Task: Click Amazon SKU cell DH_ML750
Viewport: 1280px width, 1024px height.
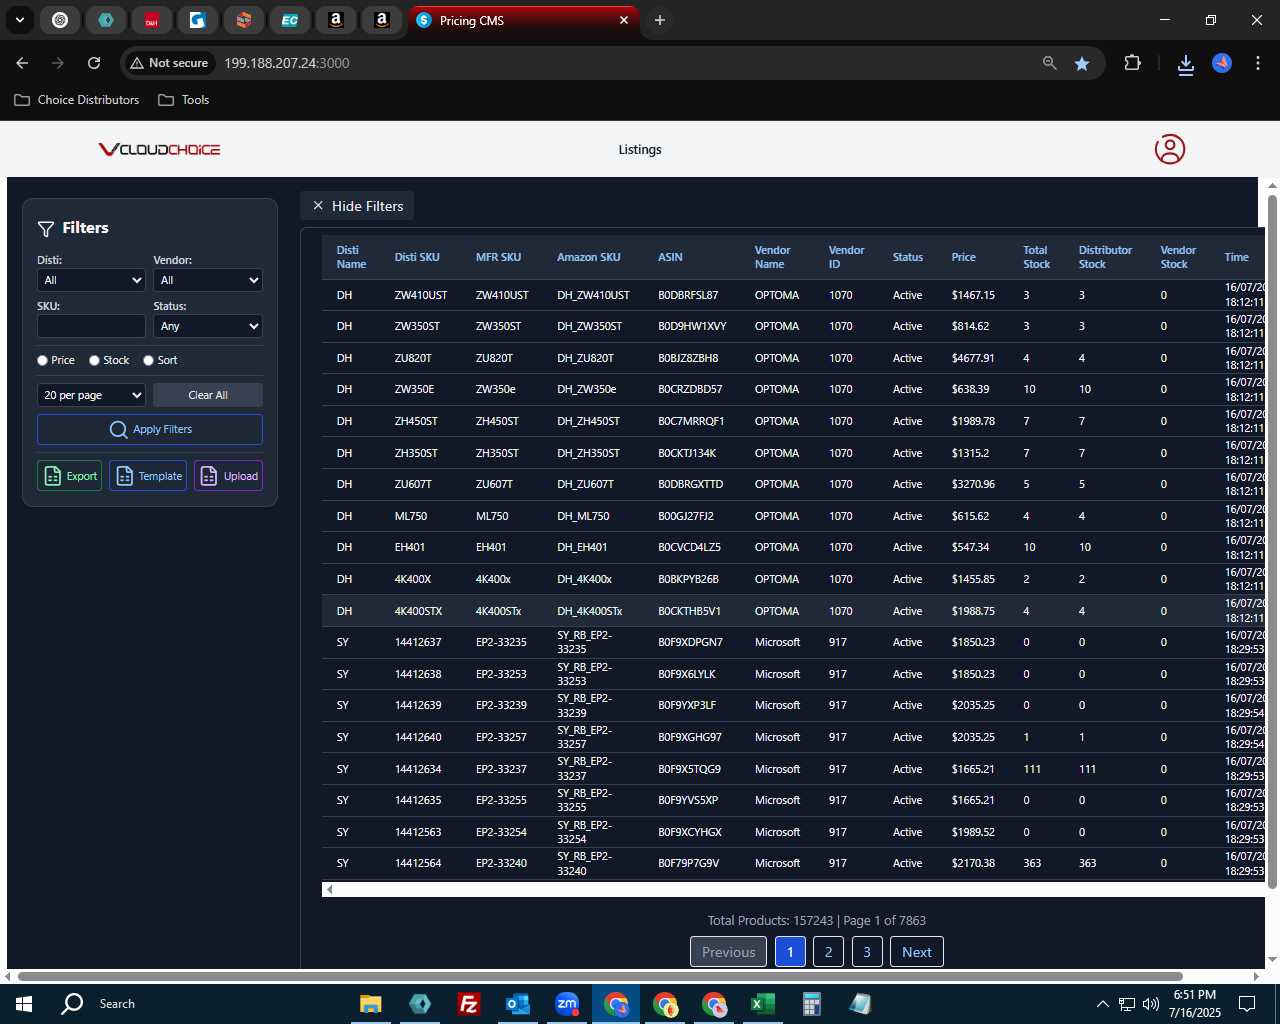Action: [x=583, y=516]
